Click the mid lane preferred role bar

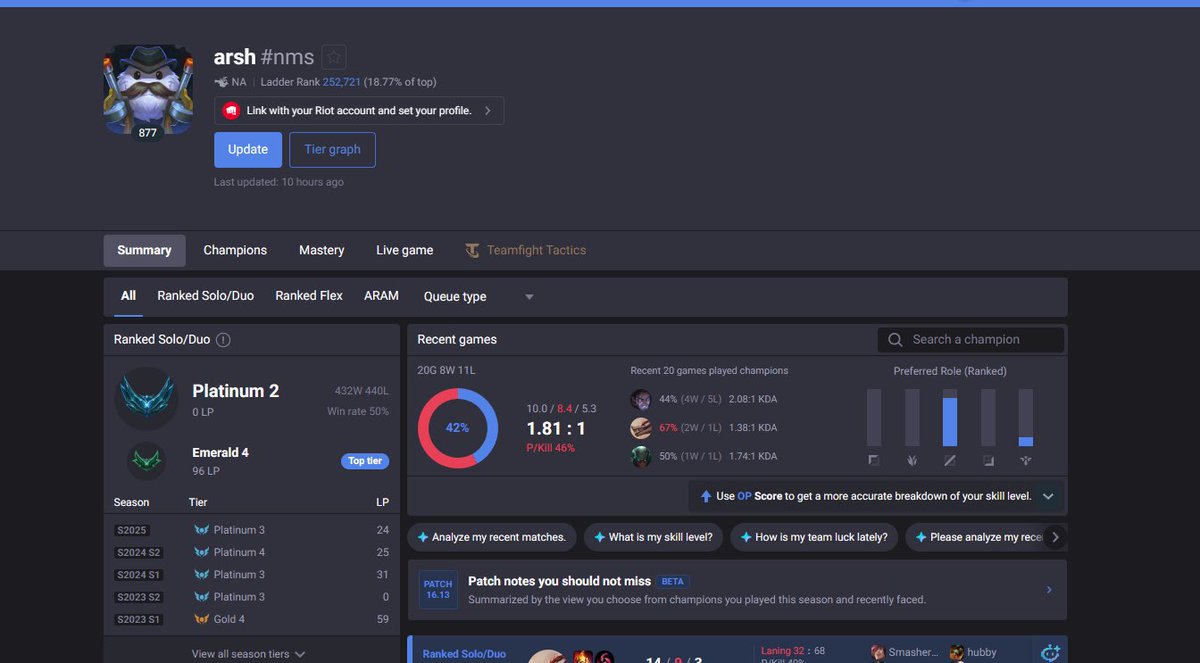[x=950, y=418]
